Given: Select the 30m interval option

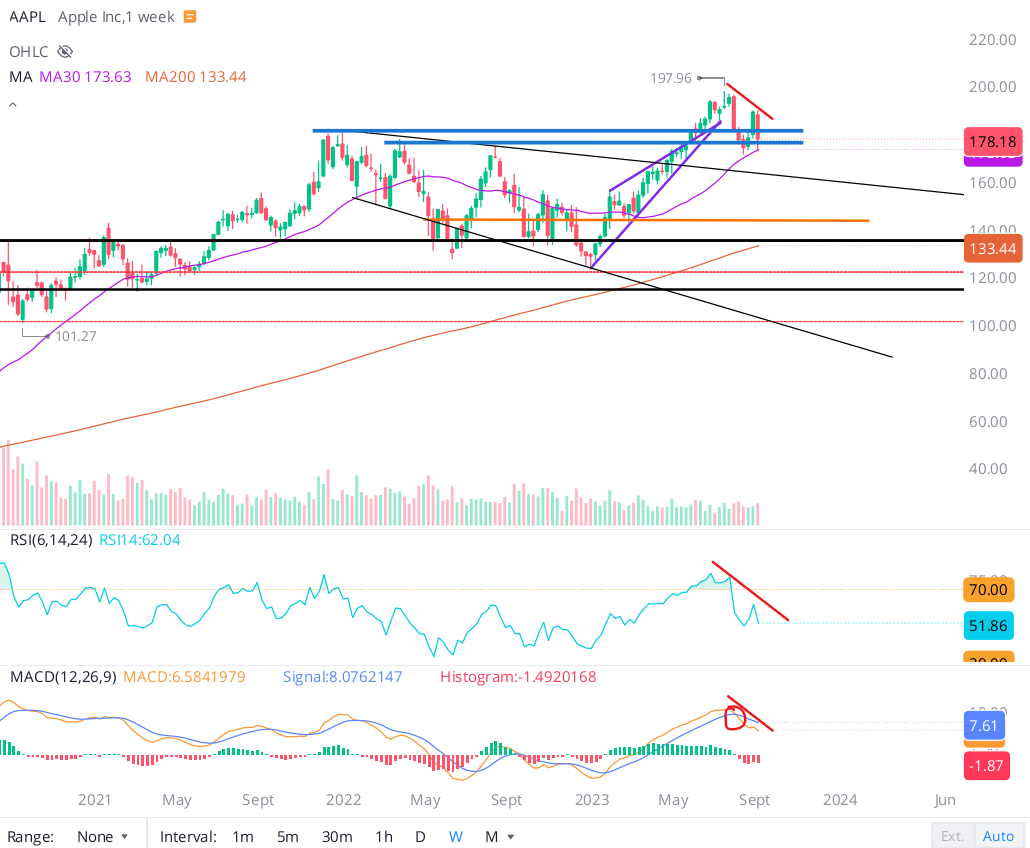Looking at the screenshot, I should 337,836.
